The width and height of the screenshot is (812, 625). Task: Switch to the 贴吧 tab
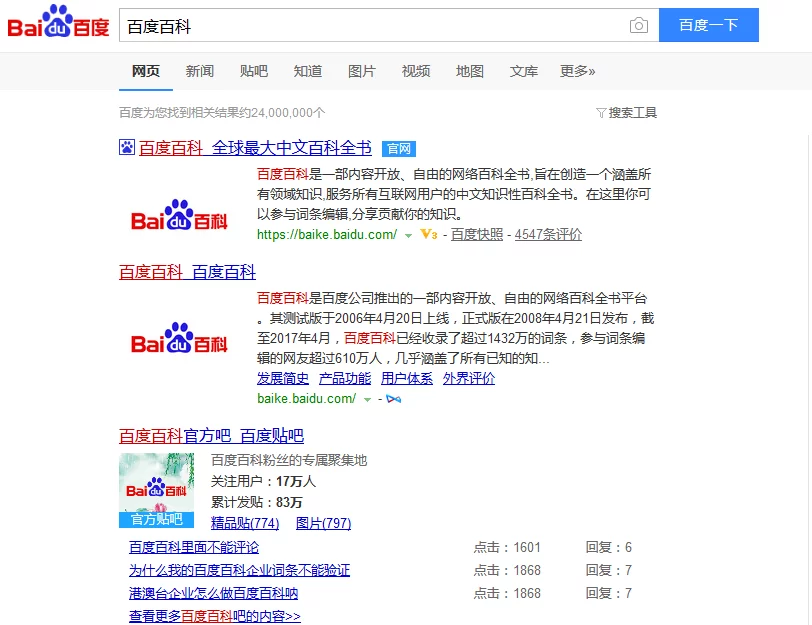(254, 71)
